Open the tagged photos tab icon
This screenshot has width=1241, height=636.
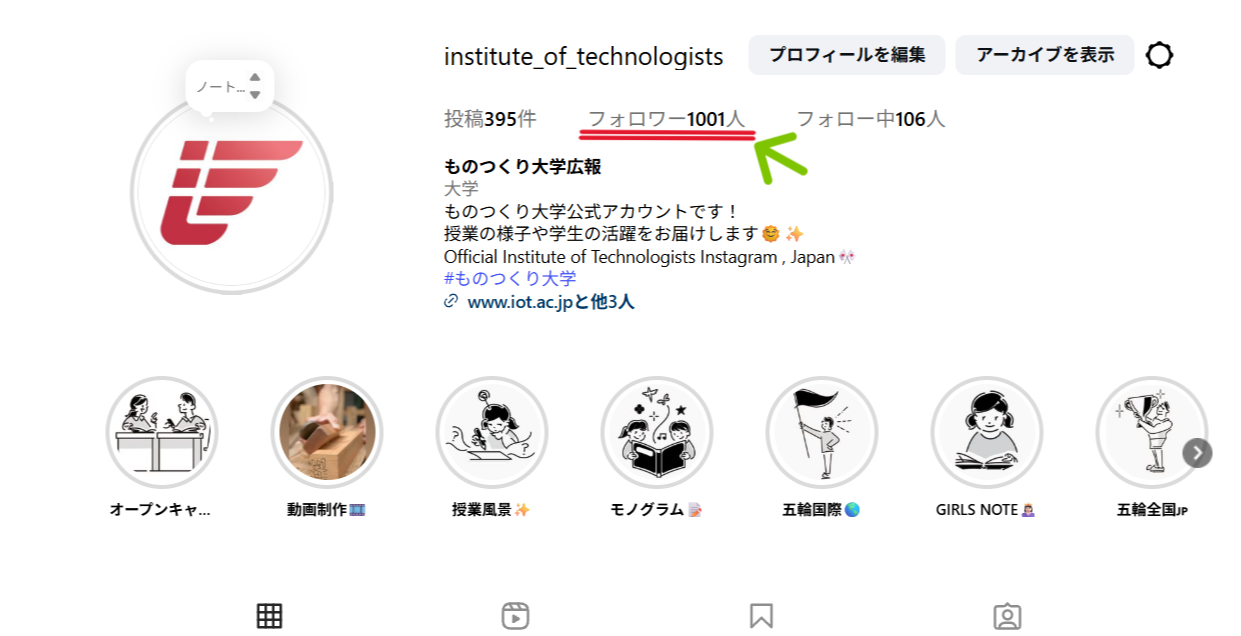[1007, 616]
